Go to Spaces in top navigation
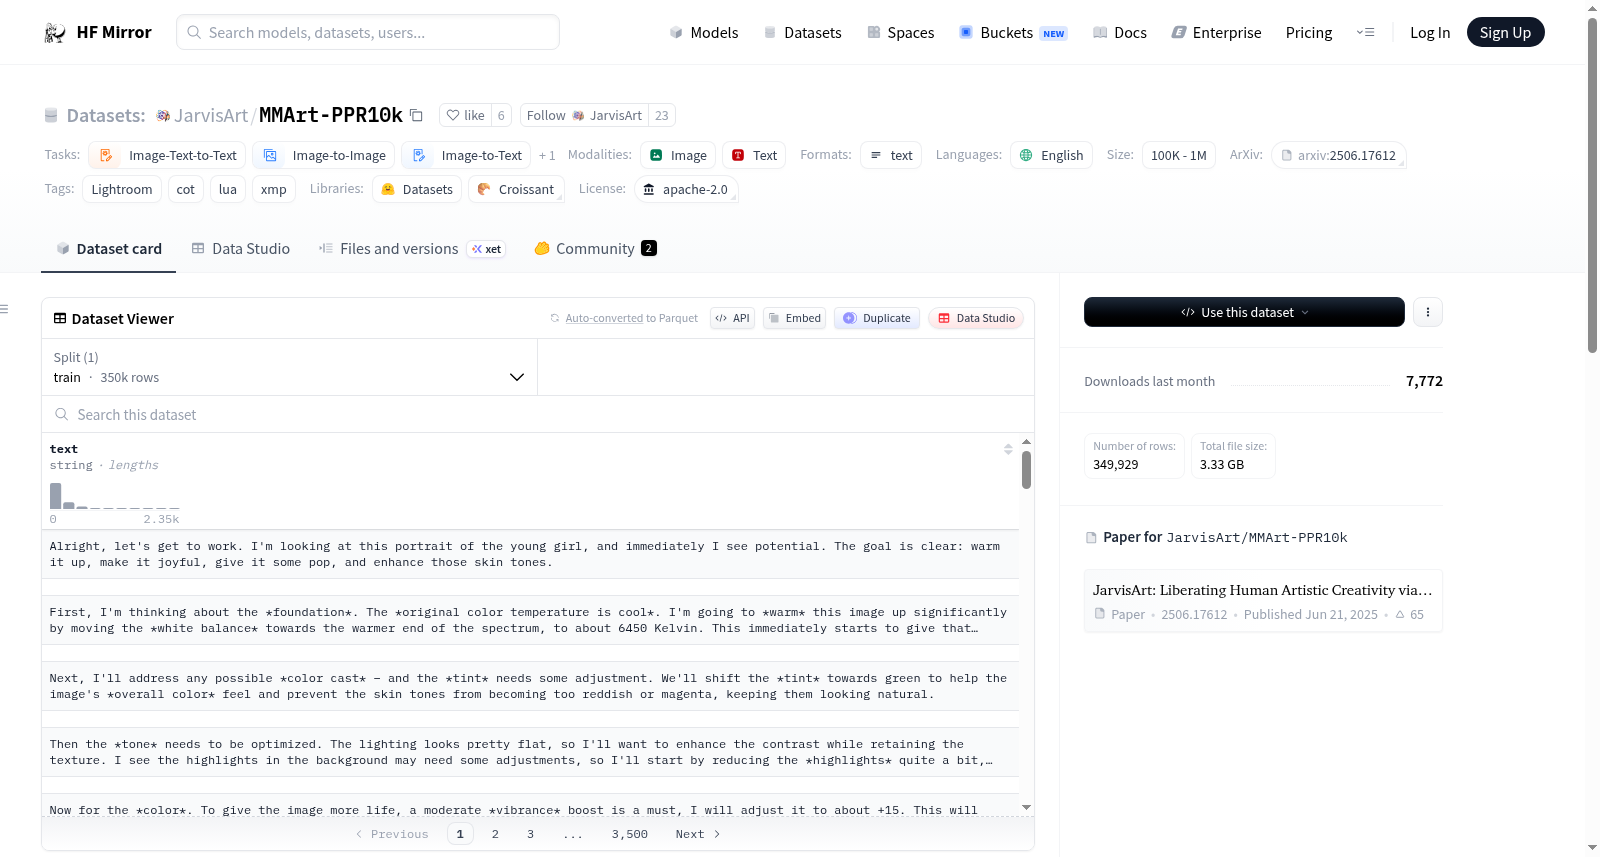Image resolution: width=1600 pixels, height=857 pixels. [900, 33]
